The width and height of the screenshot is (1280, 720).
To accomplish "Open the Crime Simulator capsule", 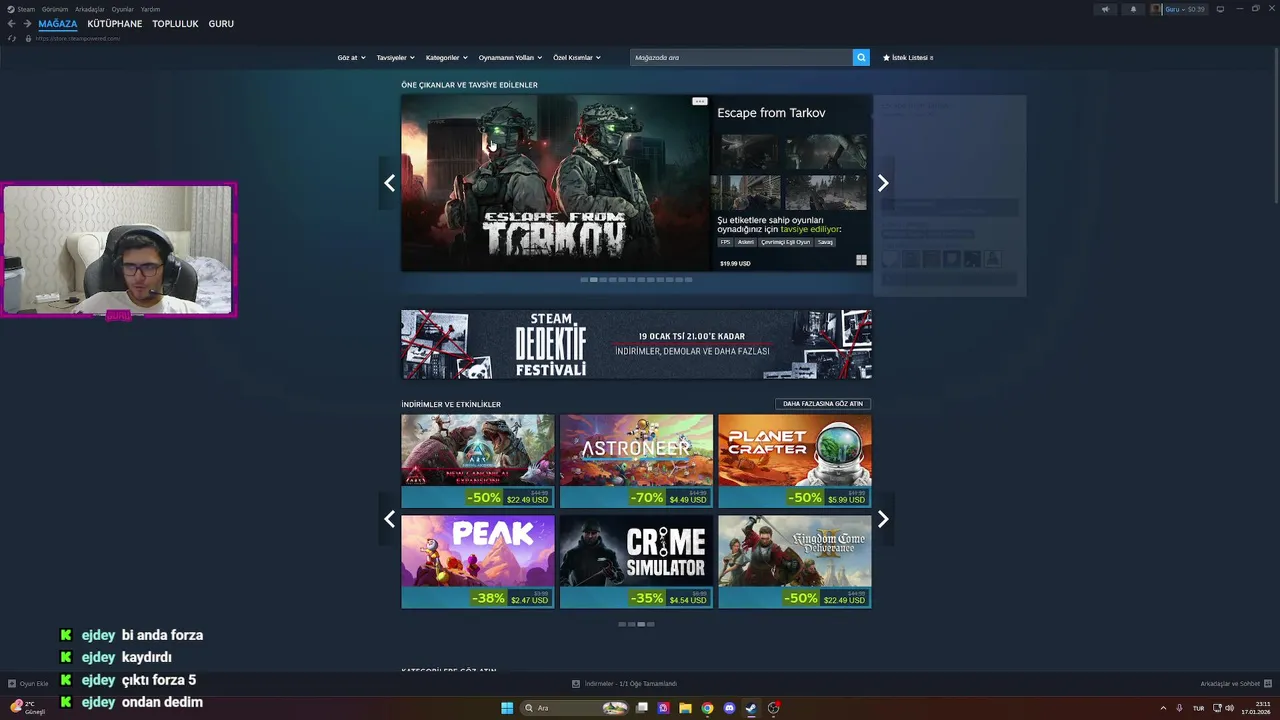I will tap(636, 562).
